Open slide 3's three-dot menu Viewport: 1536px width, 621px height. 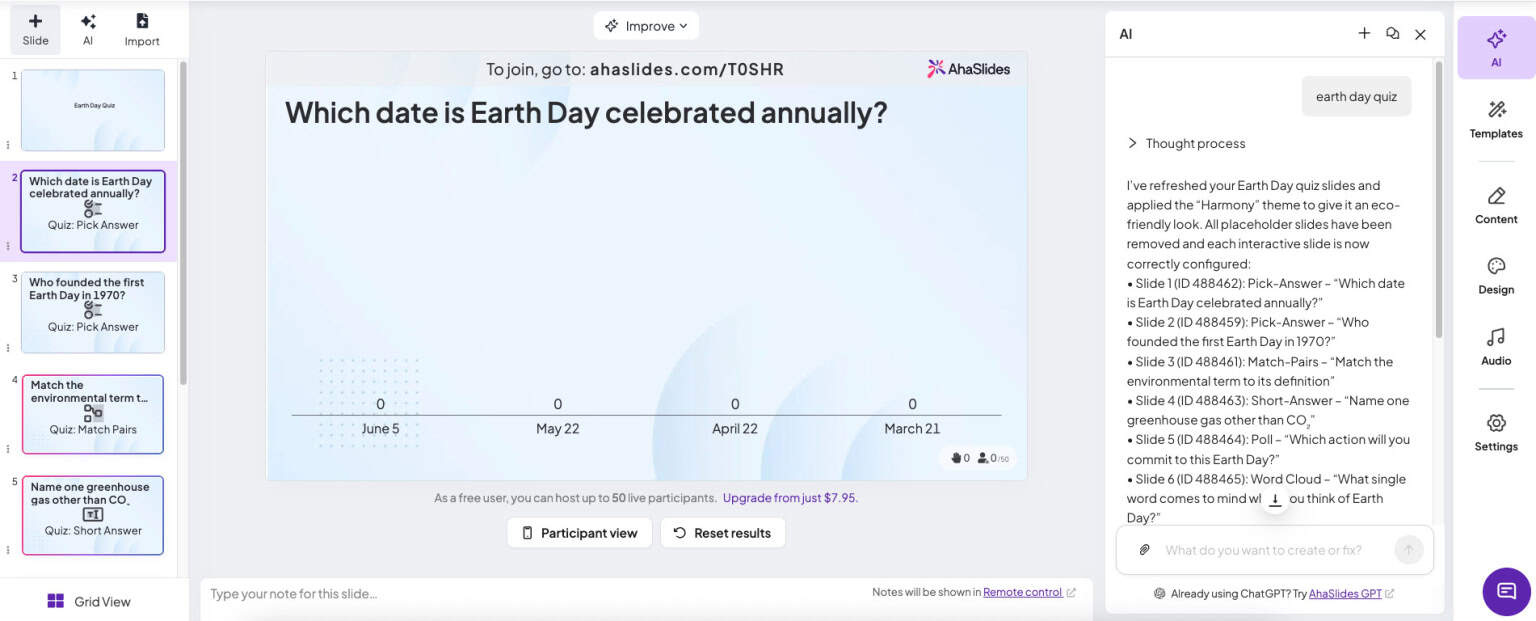8,347
